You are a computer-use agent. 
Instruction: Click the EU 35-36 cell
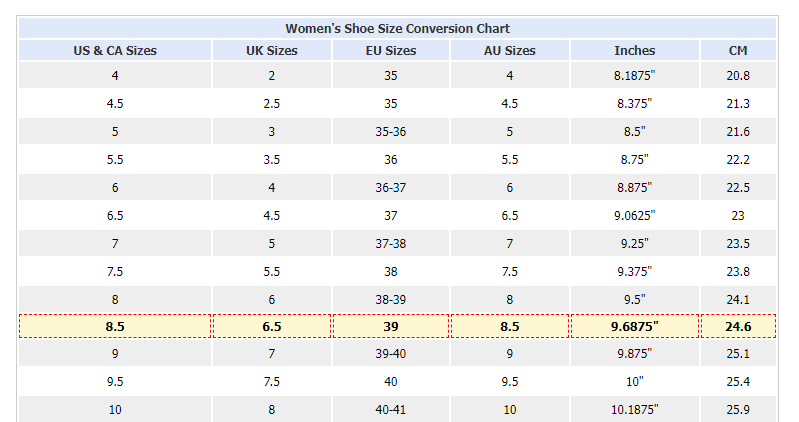click(x=391, y=131)
